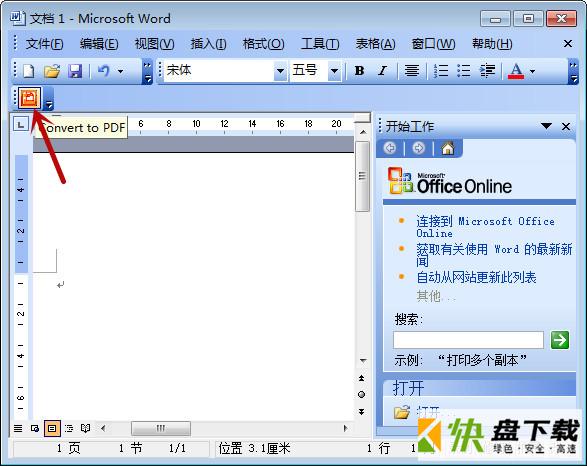Click the vertical scrollbar down arrow

coord(362,361)
